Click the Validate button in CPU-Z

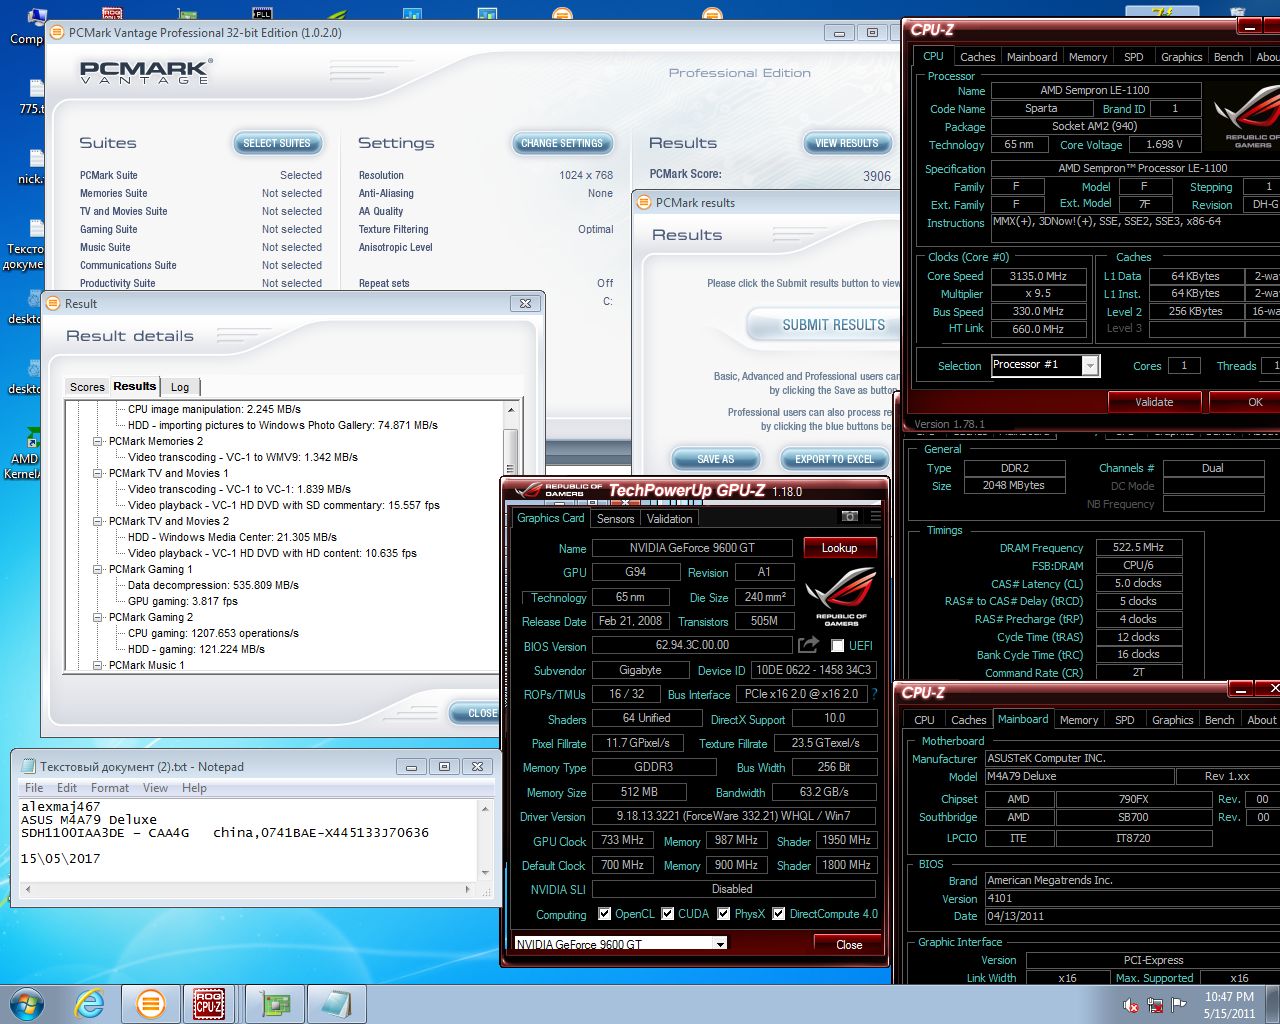point(1154,402)
